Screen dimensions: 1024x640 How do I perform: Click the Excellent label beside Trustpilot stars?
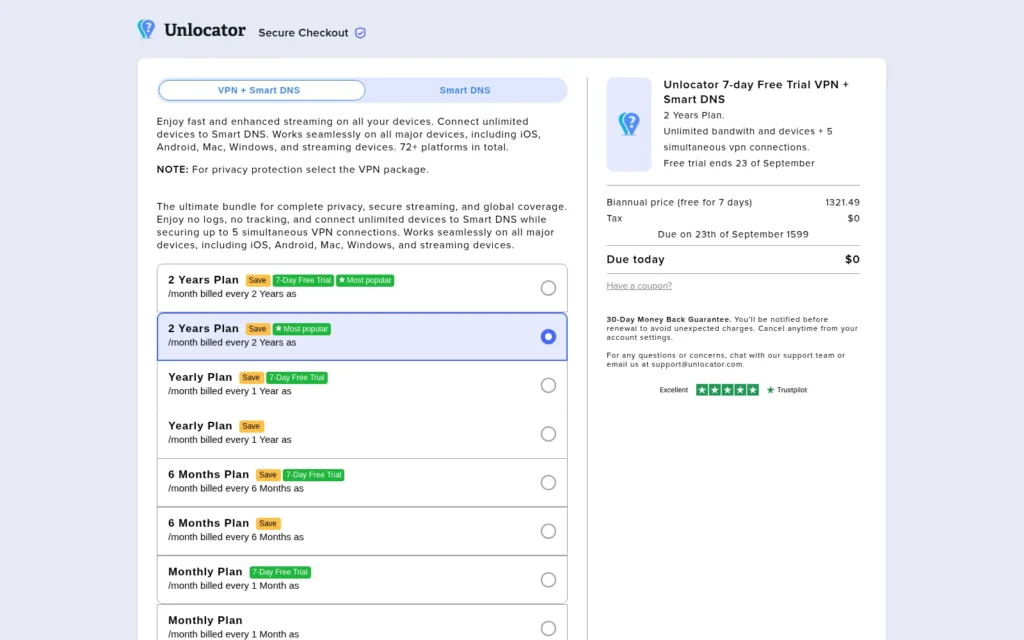[673, 390]
